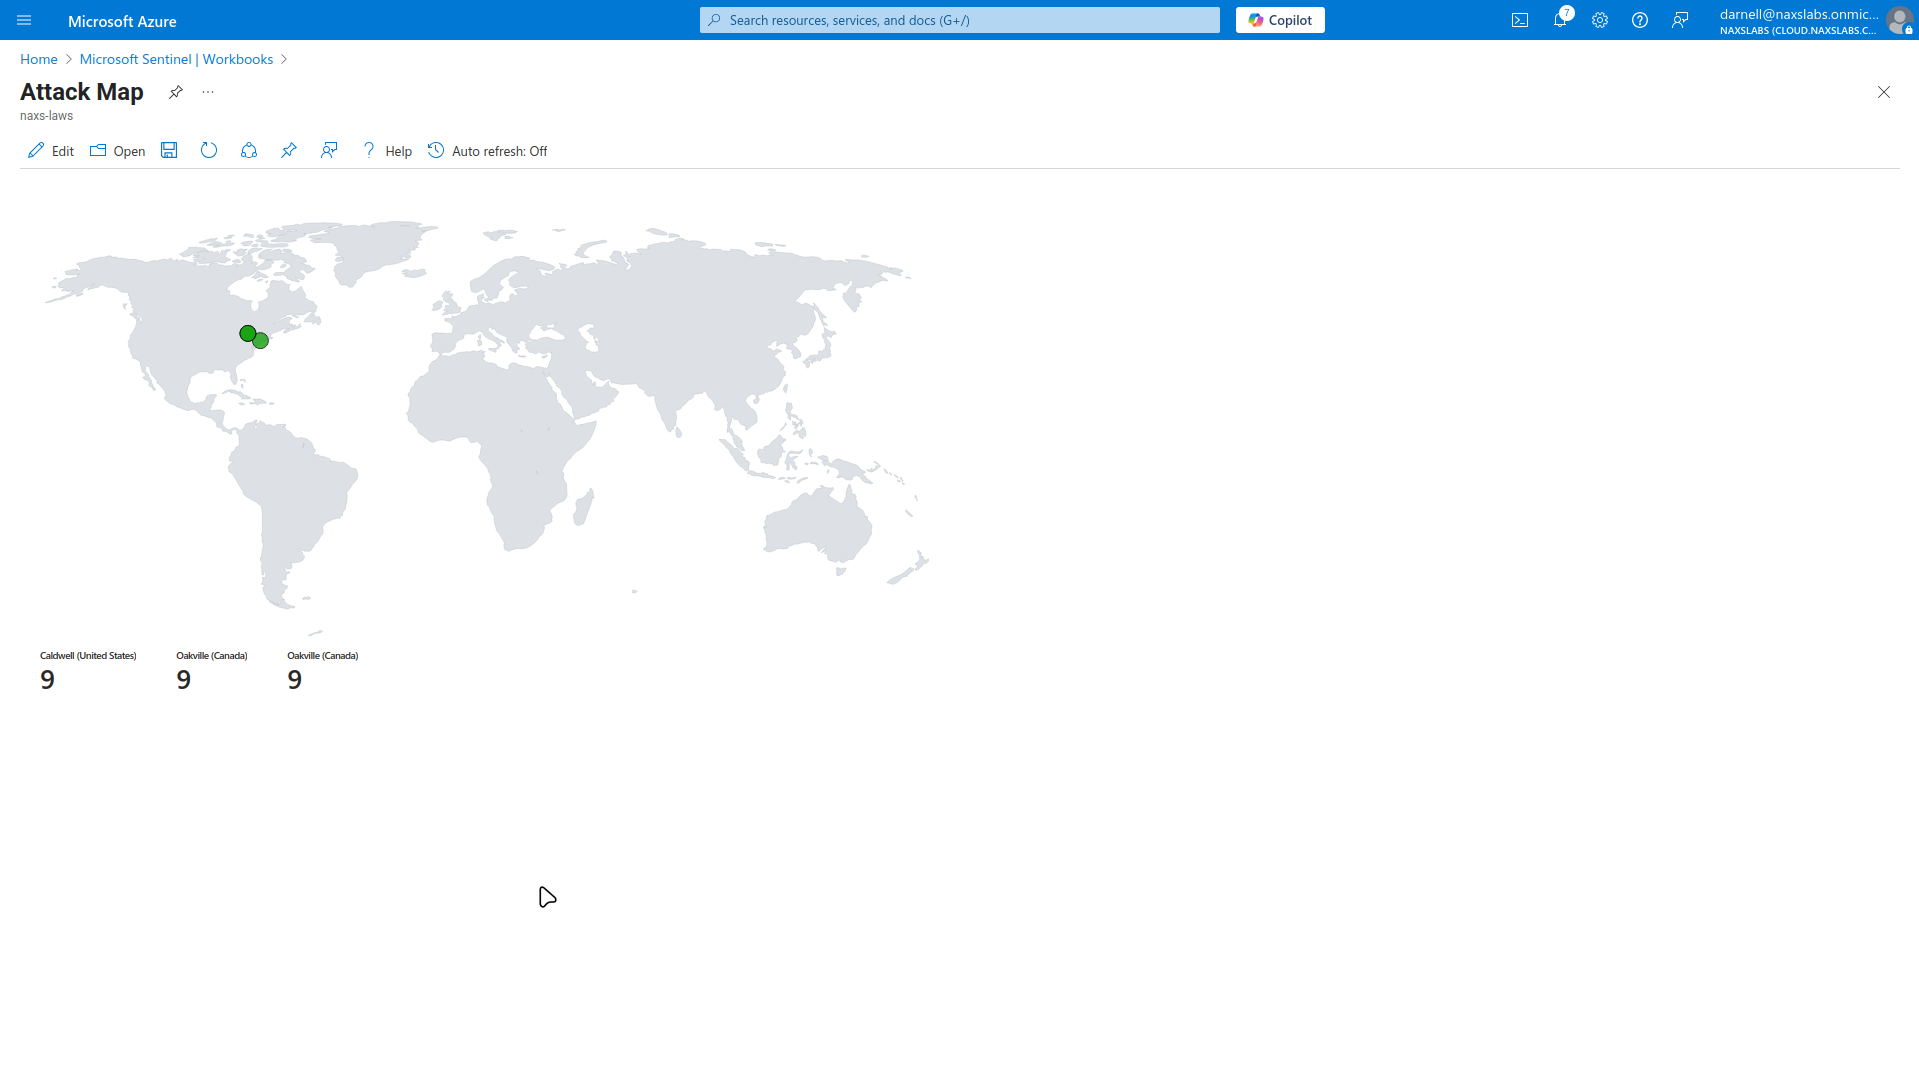
Task: Close the Attack Map blade
Action: (1884, 92)
